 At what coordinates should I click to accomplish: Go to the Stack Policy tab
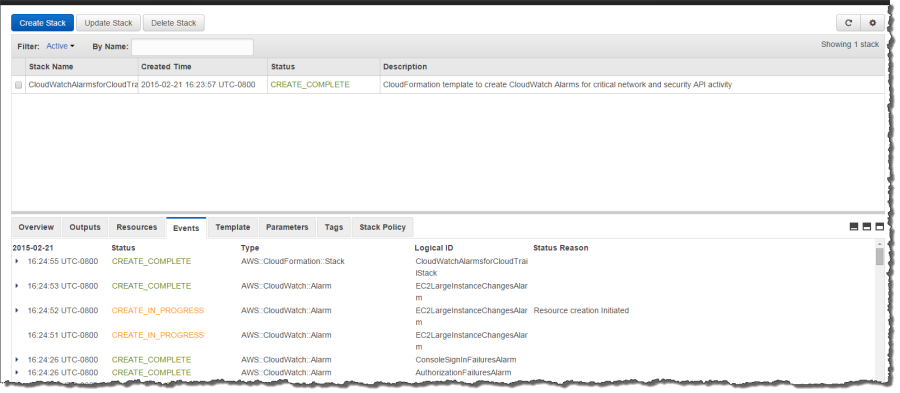(382, 227)
